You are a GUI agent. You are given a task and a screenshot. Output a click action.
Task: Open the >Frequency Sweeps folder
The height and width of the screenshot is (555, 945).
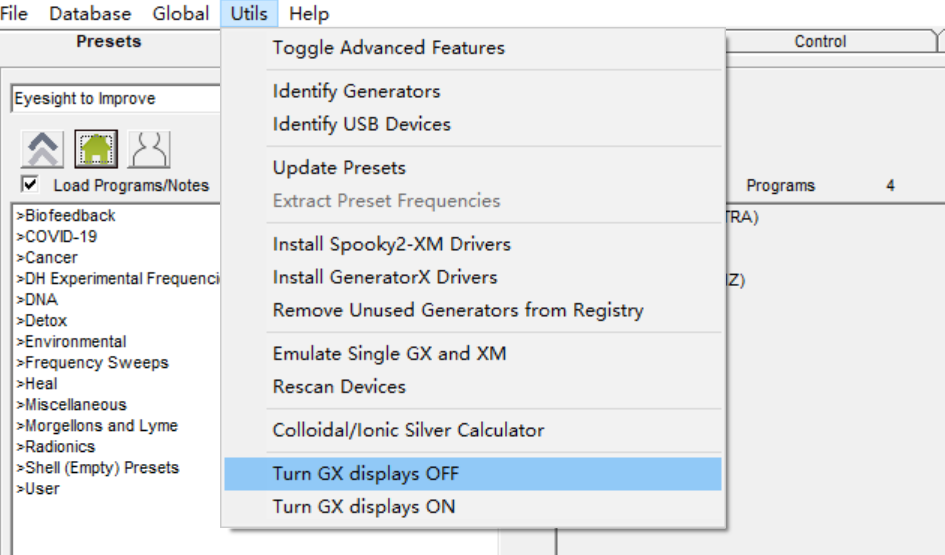tap(92, 363)
